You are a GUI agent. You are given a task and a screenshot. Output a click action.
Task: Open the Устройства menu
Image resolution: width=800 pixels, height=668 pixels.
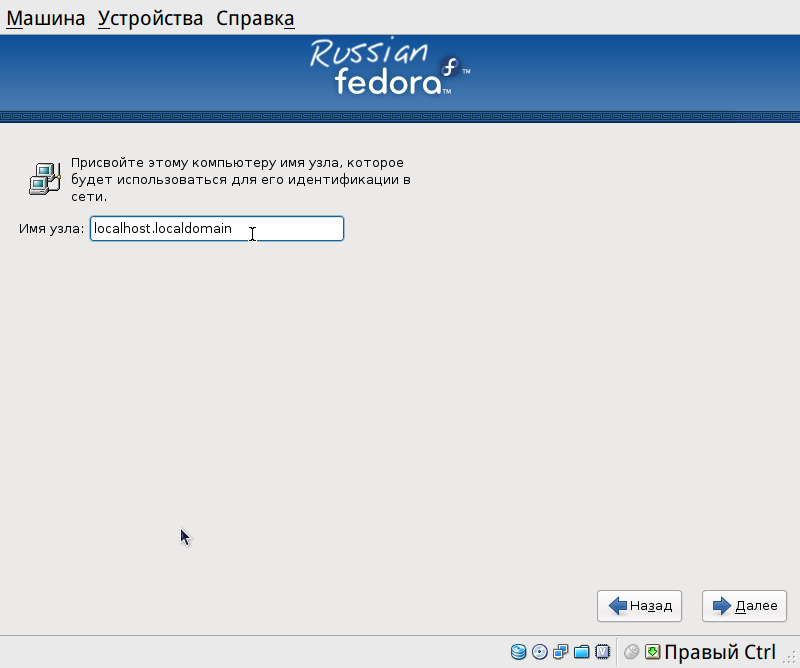(151, 18)
